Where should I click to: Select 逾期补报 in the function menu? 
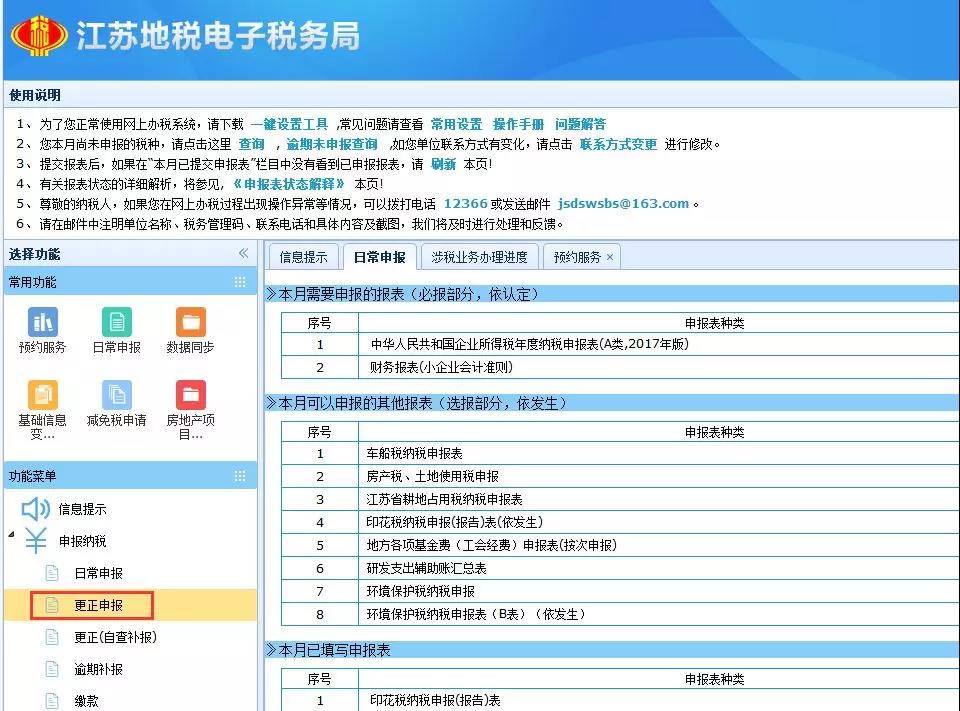98,669
